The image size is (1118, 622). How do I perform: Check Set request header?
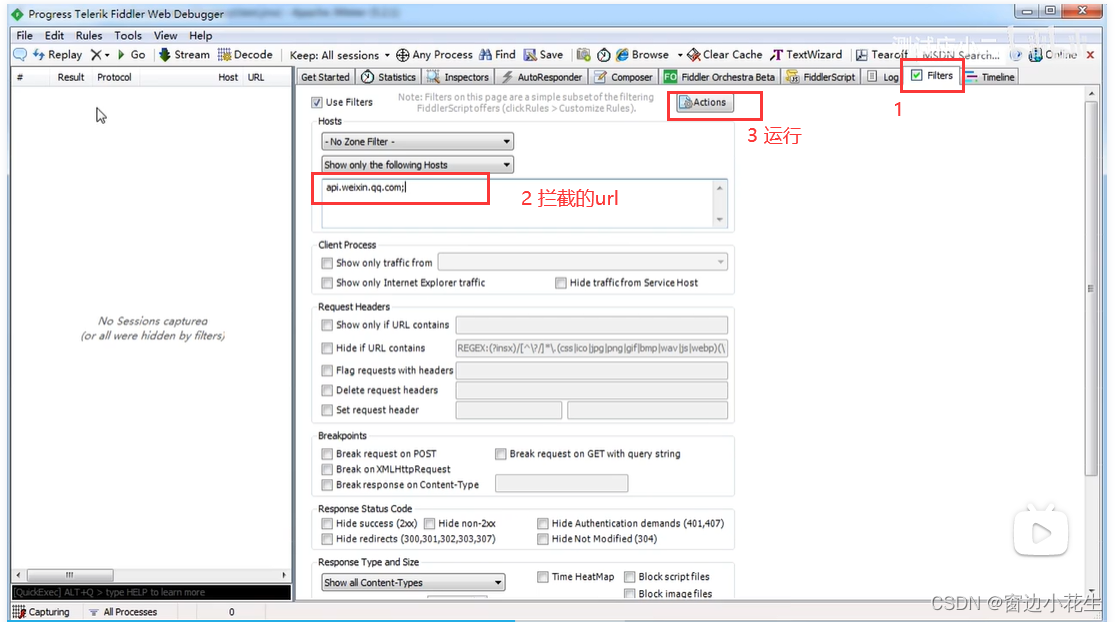[327, 410]
